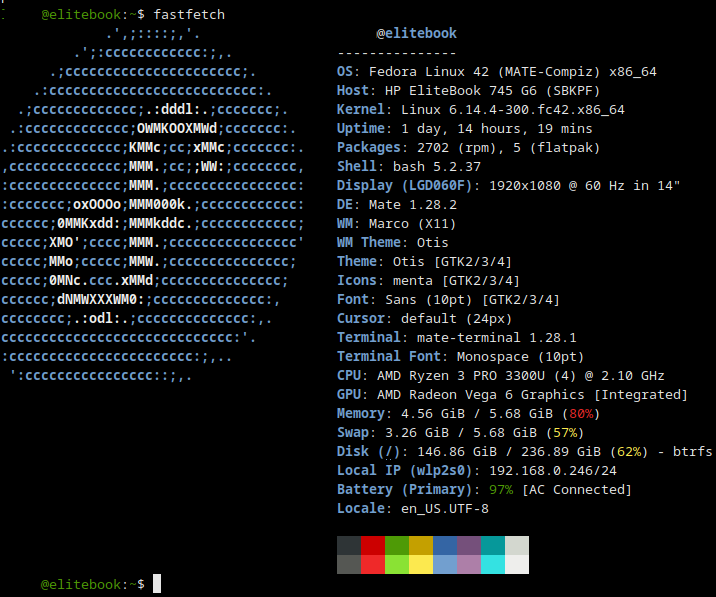Click the red '80%' memory usage figure
716x597 pixels.
(x=581, y=414)
